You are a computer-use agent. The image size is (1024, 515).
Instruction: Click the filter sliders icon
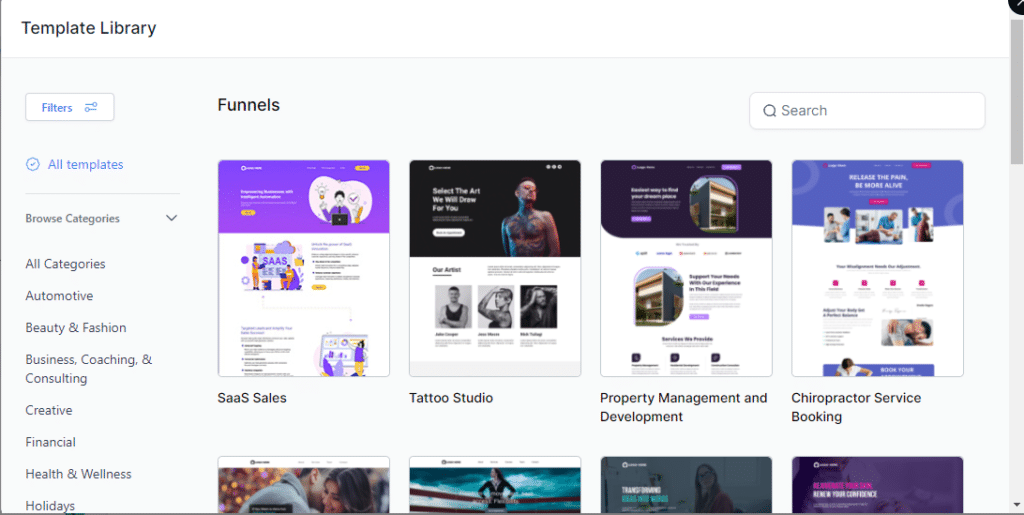click(x=91, y=107)
